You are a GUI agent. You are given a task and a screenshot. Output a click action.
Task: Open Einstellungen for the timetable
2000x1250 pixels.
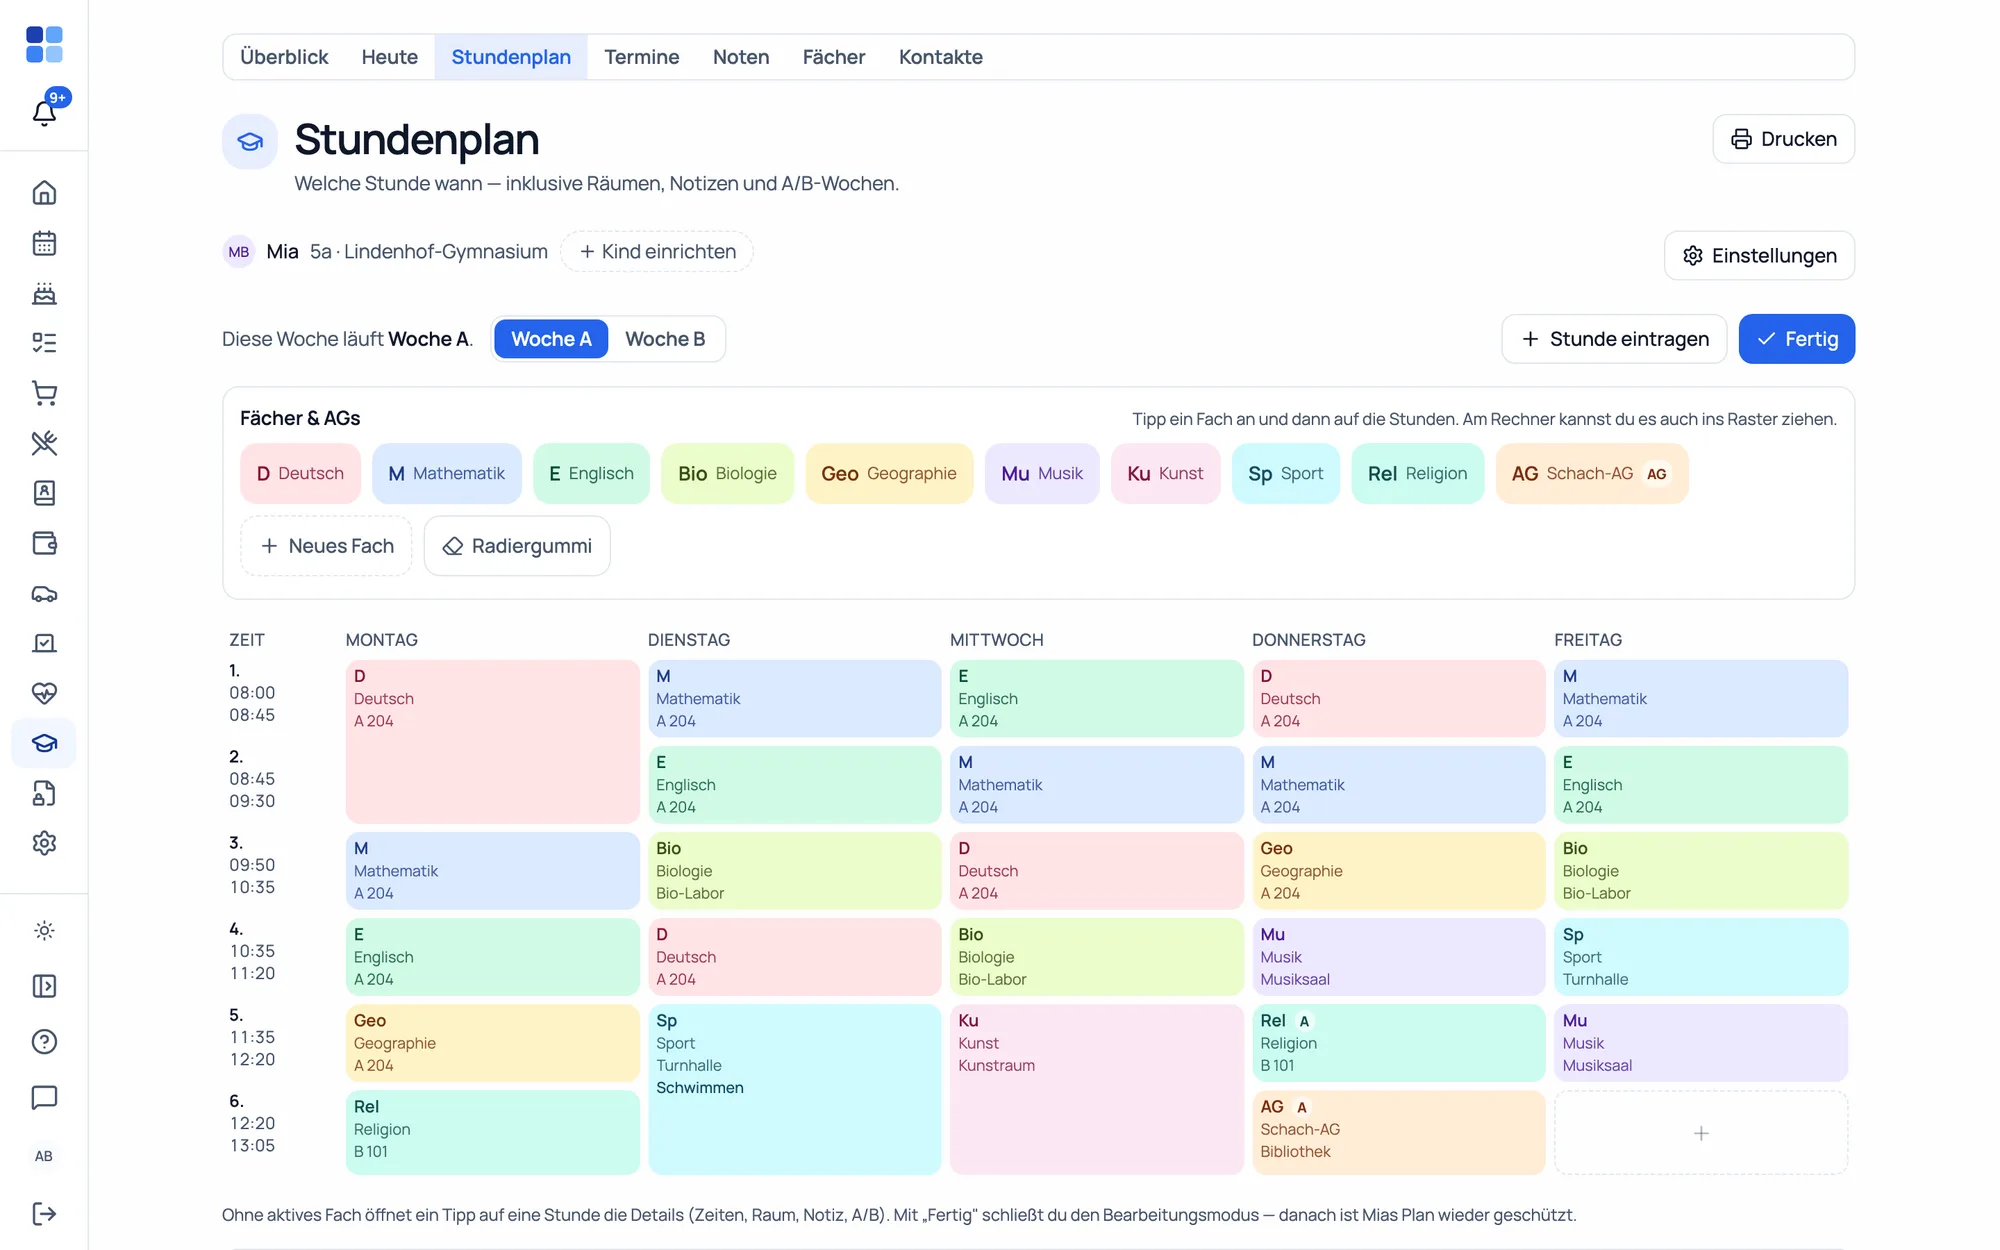[x=1759, y=256]
